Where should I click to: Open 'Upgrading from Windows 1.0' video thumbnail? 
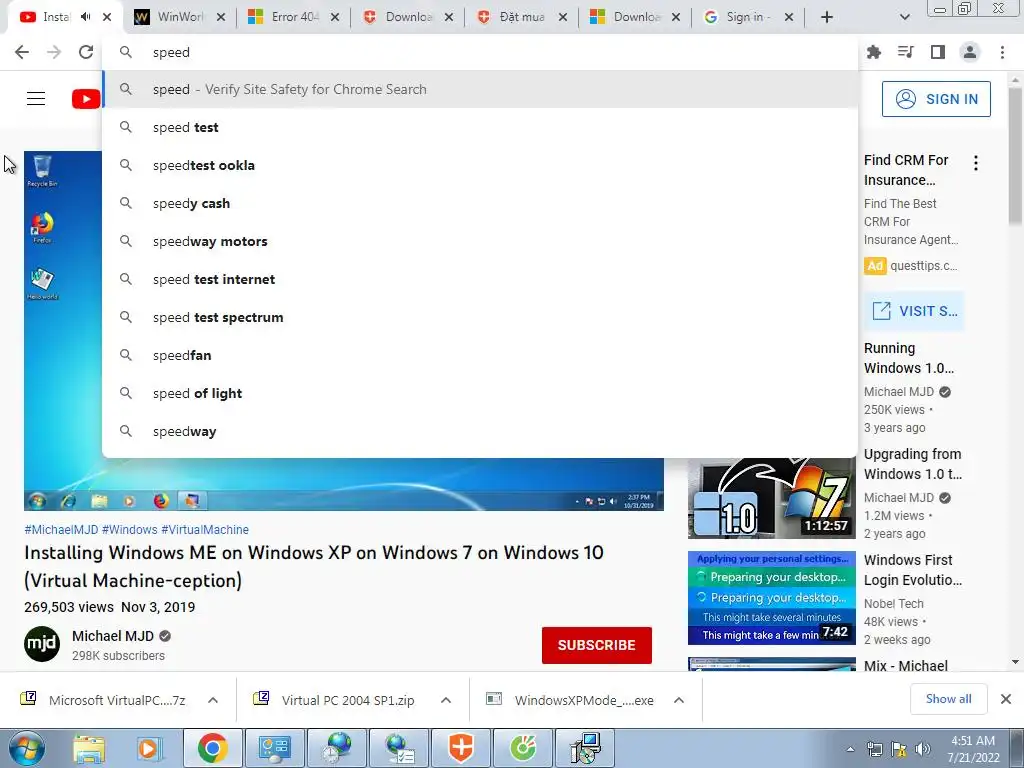(x=771, y=498)
